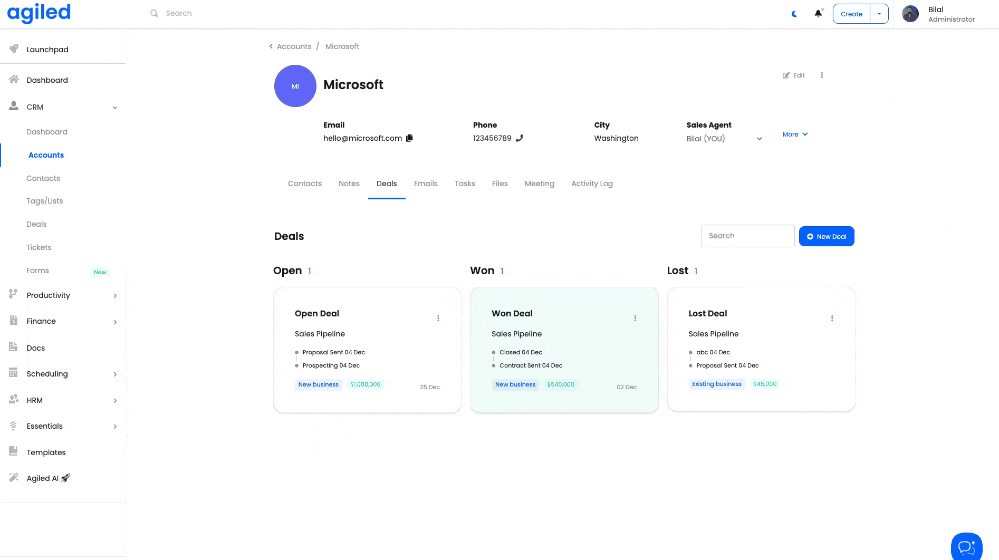Open notifications bell icon
Viewport: 999px width, 560px height.
point(818,13)
